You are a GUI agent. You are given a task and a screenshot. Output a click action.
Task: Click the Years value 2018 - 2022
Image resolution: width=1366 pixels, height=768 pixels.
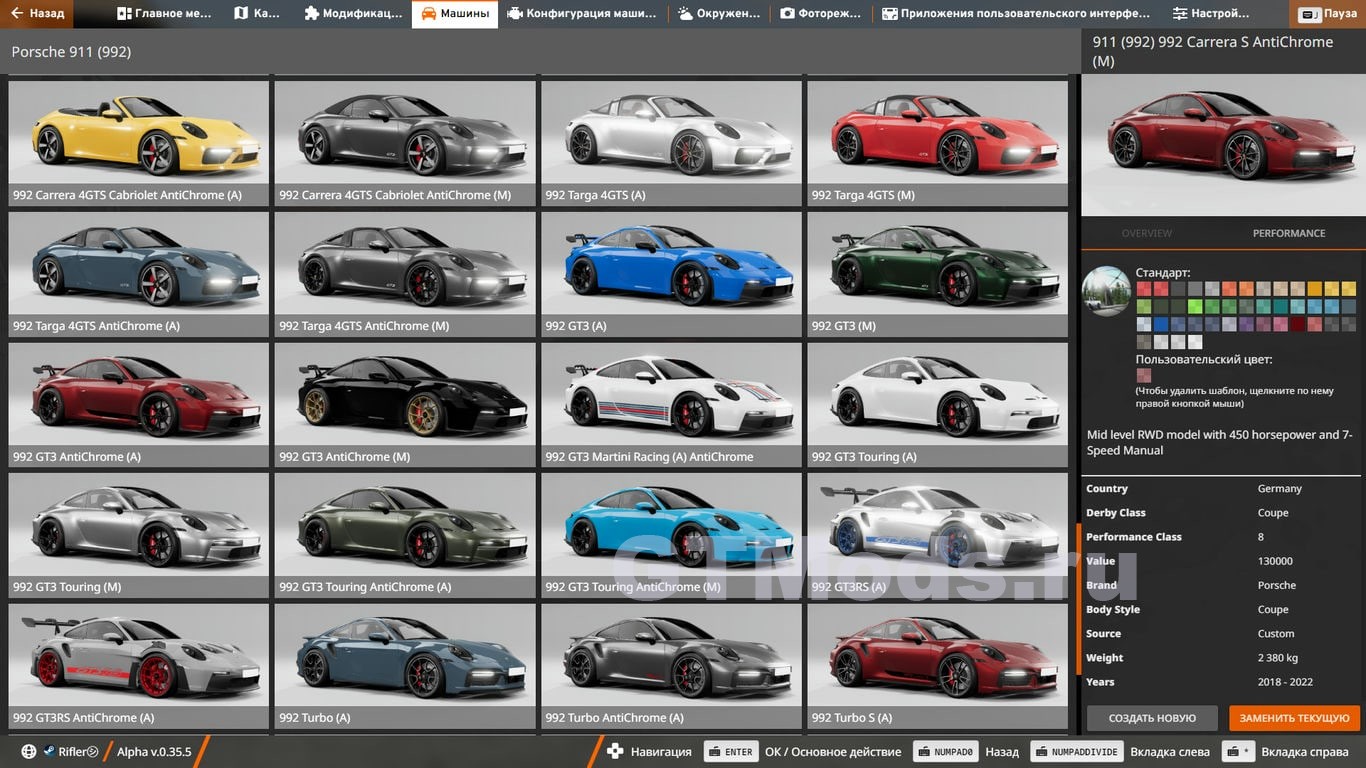(1285, 682)
